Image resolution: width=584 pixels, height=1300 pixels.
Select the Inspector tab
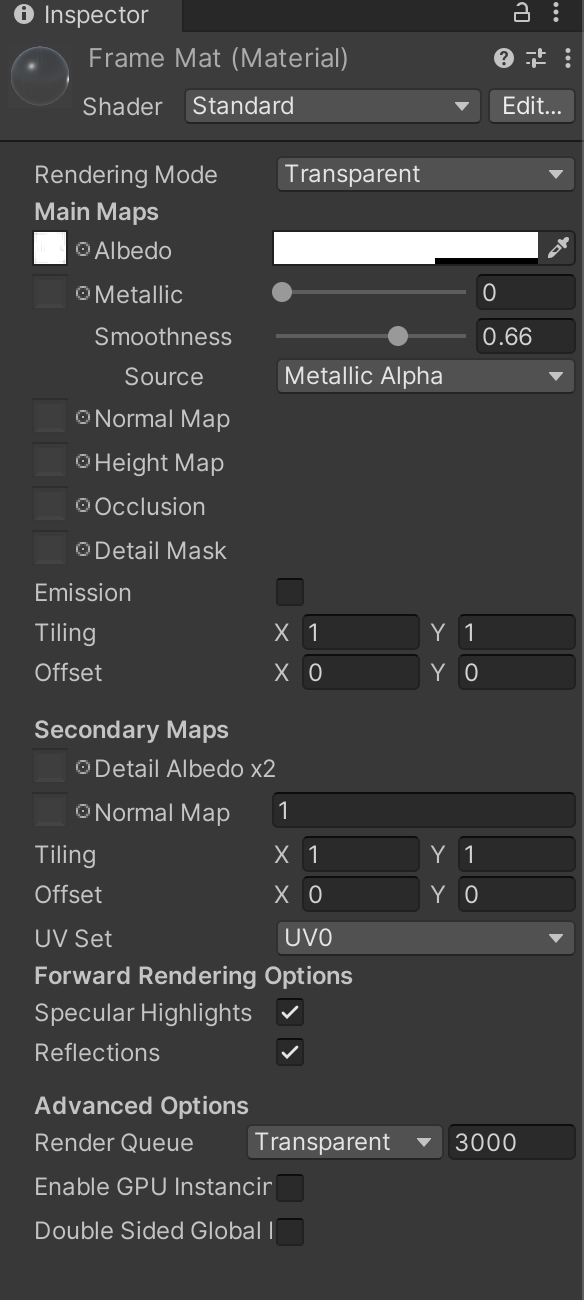point(82,15)
